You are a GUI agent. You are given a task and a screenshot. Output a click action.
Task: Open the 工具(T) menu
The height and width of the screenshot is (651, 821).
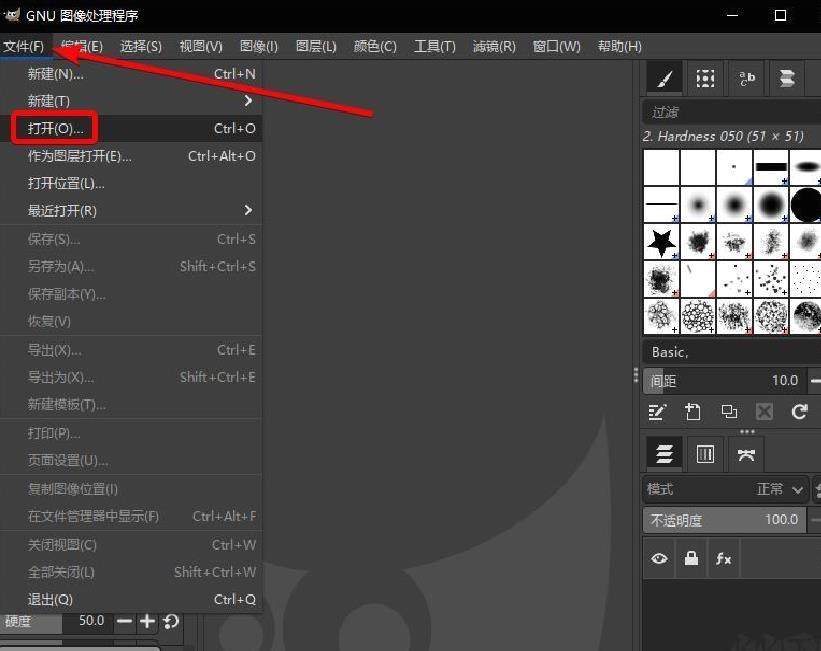435,47
